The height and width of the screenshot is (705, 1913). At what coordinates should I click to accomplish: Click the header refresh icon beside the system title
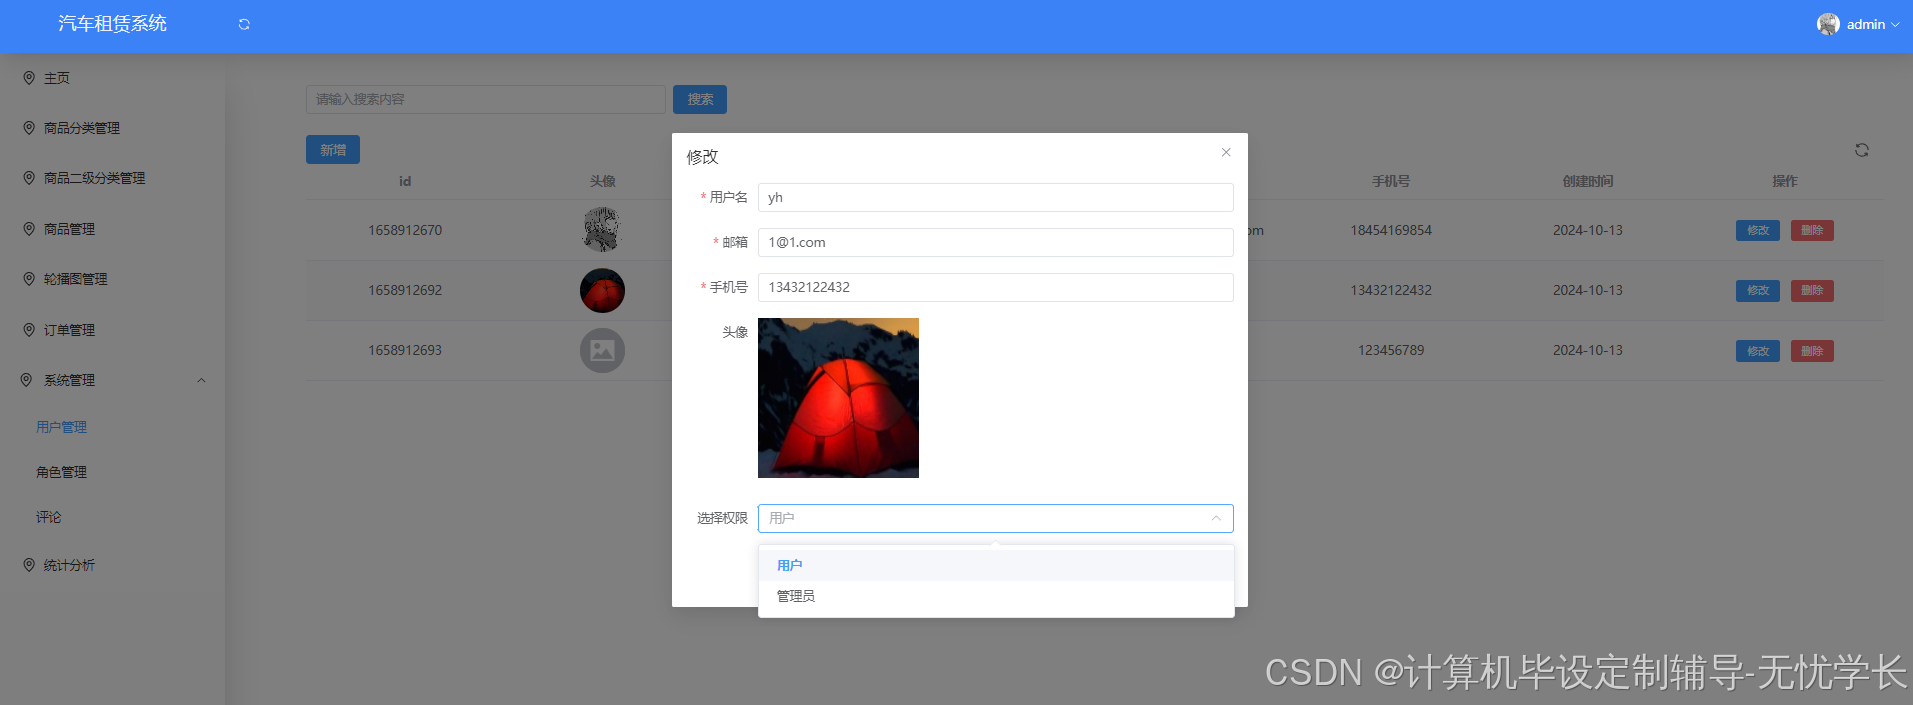click(244, 24)
